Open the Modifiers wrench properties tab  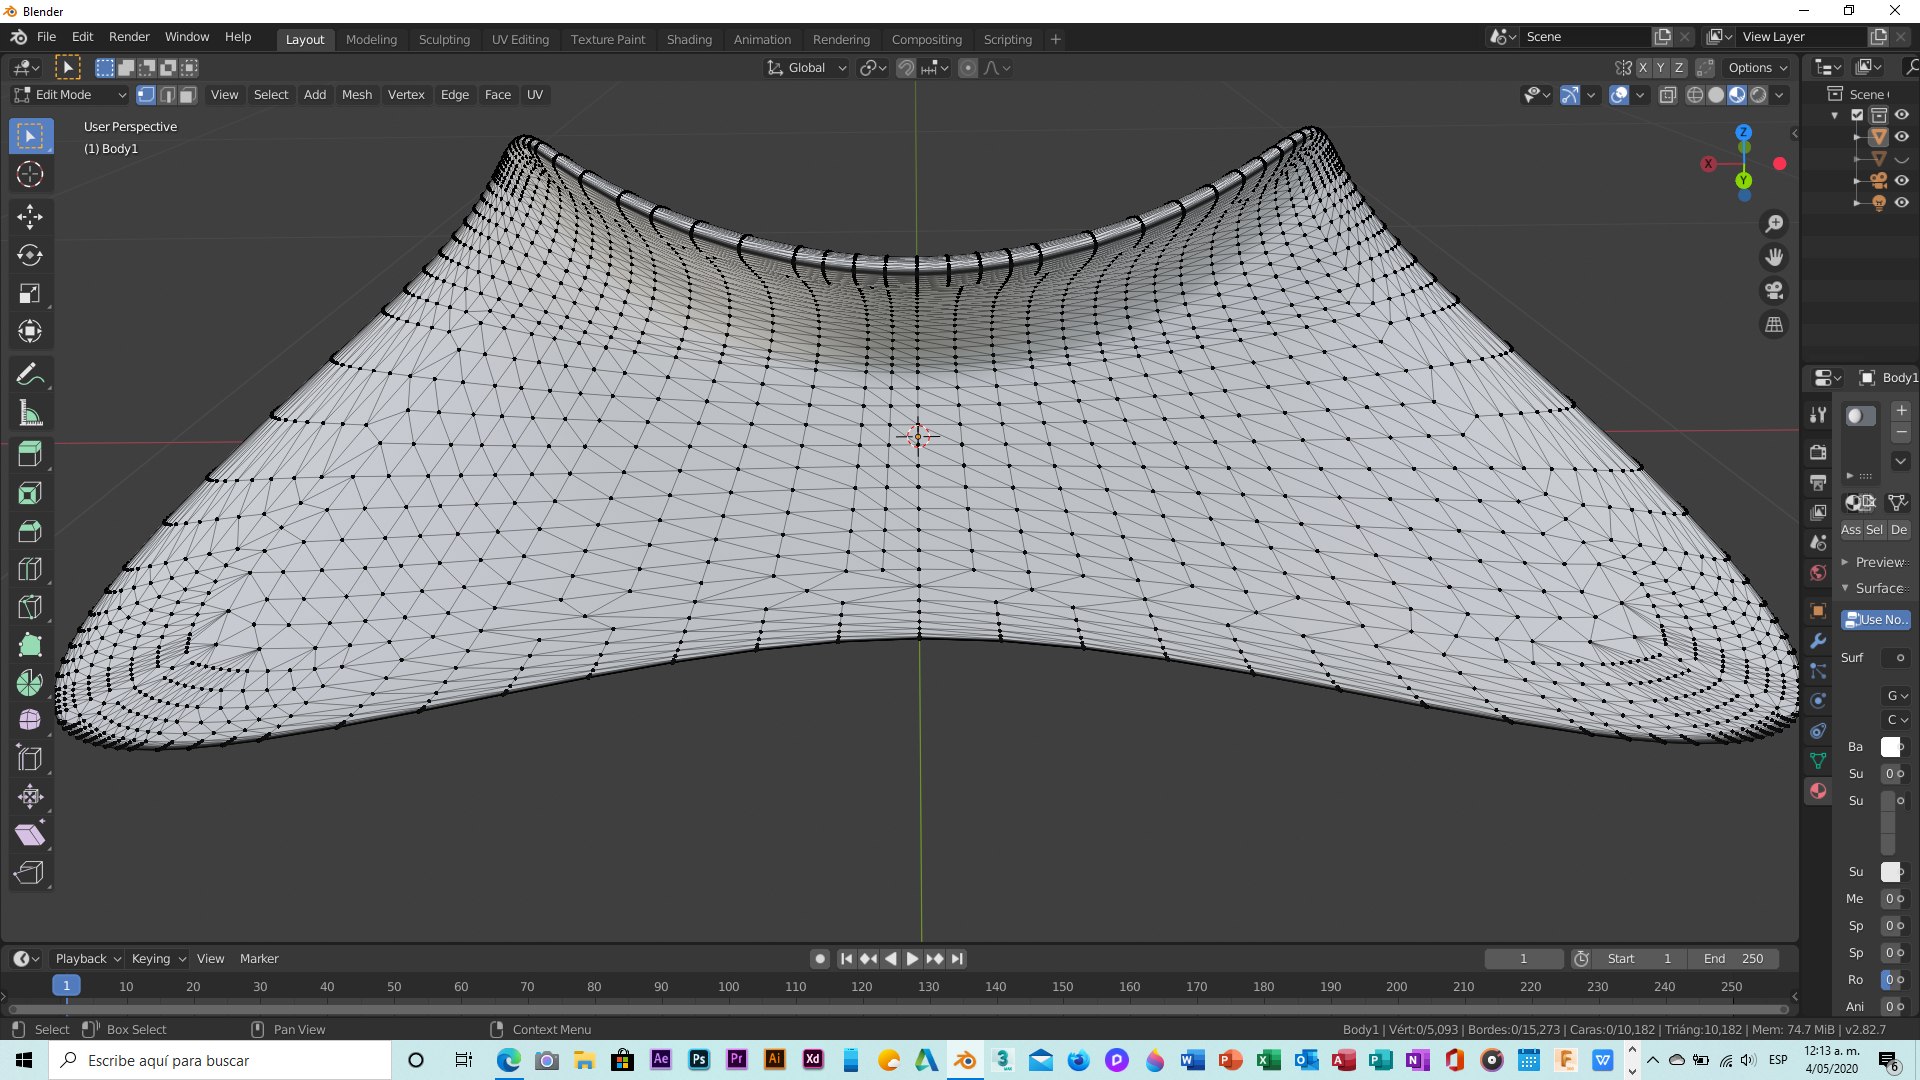pyautogui.click(x=1818, y=641)
